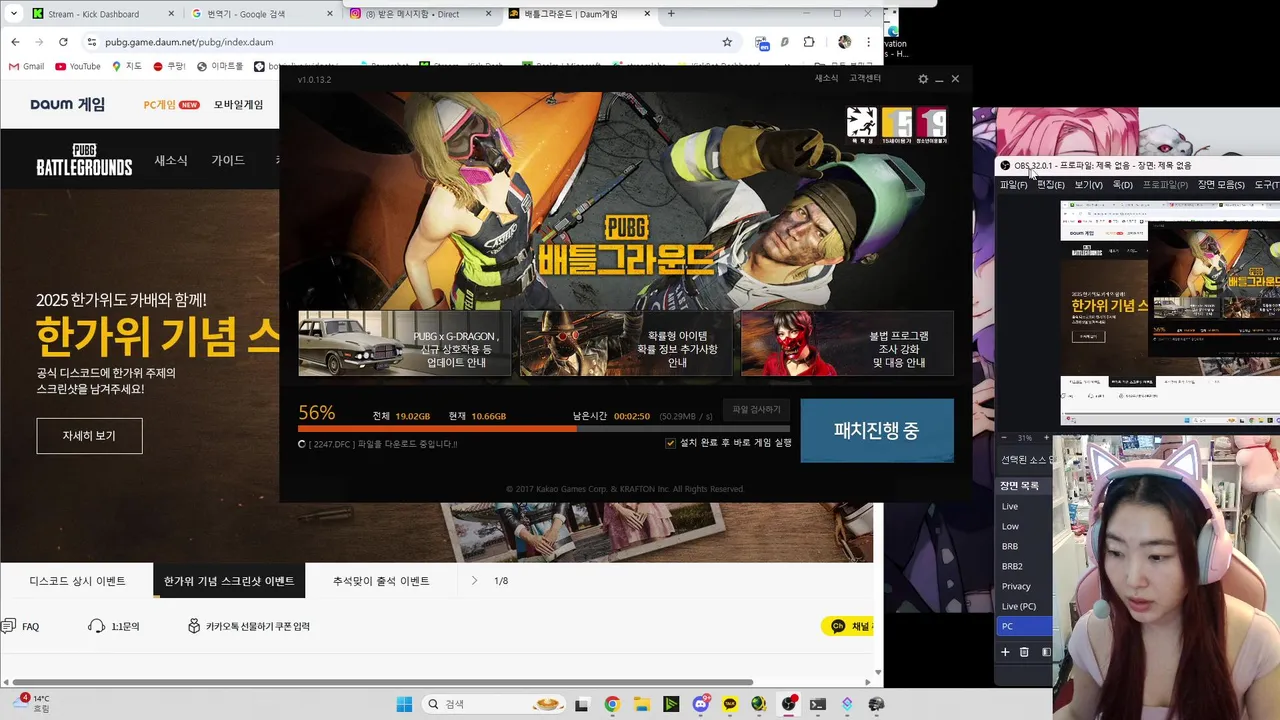The height and width of the screenshot is (720, 1280).
Task: Click PUBG Battlegrounds logo on website
Action: click(x=84, y=160)
